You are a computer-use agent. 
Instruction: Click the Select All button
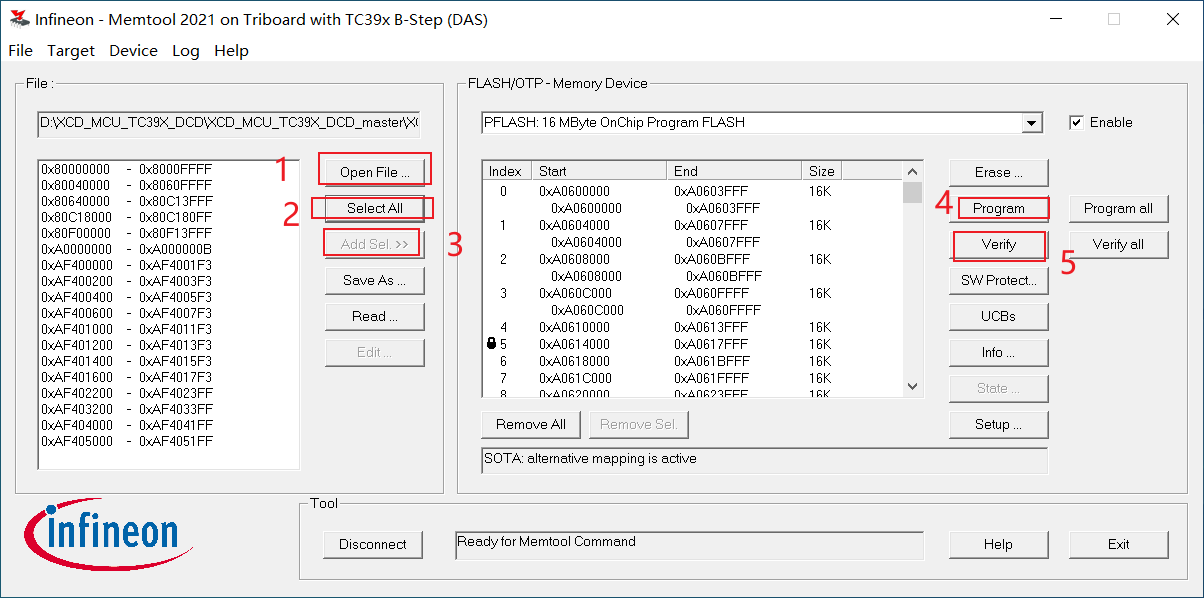[x=375, y=208]
